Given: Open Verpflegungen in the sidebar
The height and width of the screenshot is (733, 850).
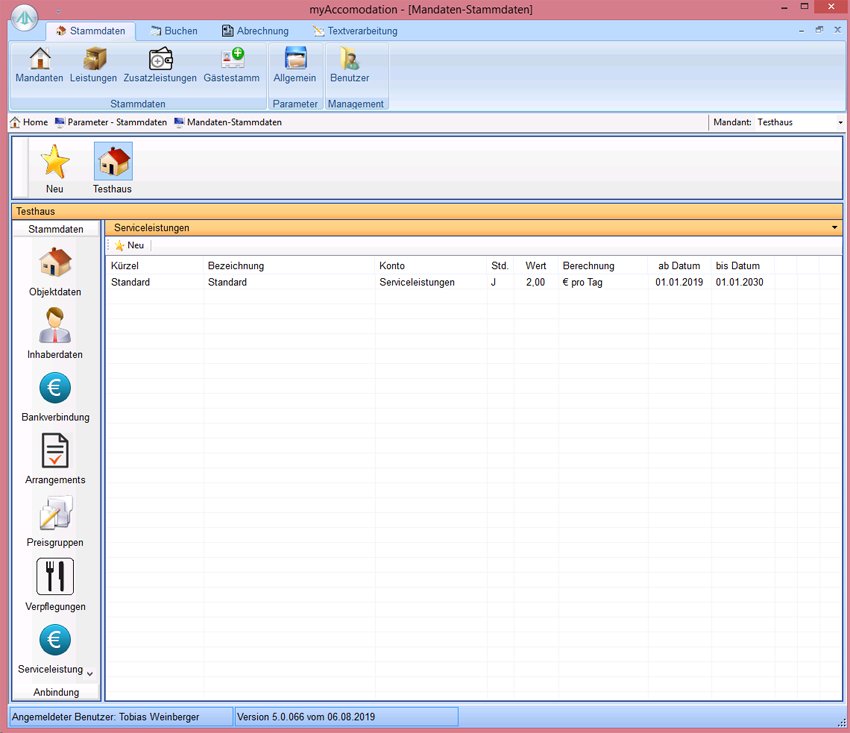Looking at the screenshot, I should click(55, 585).
